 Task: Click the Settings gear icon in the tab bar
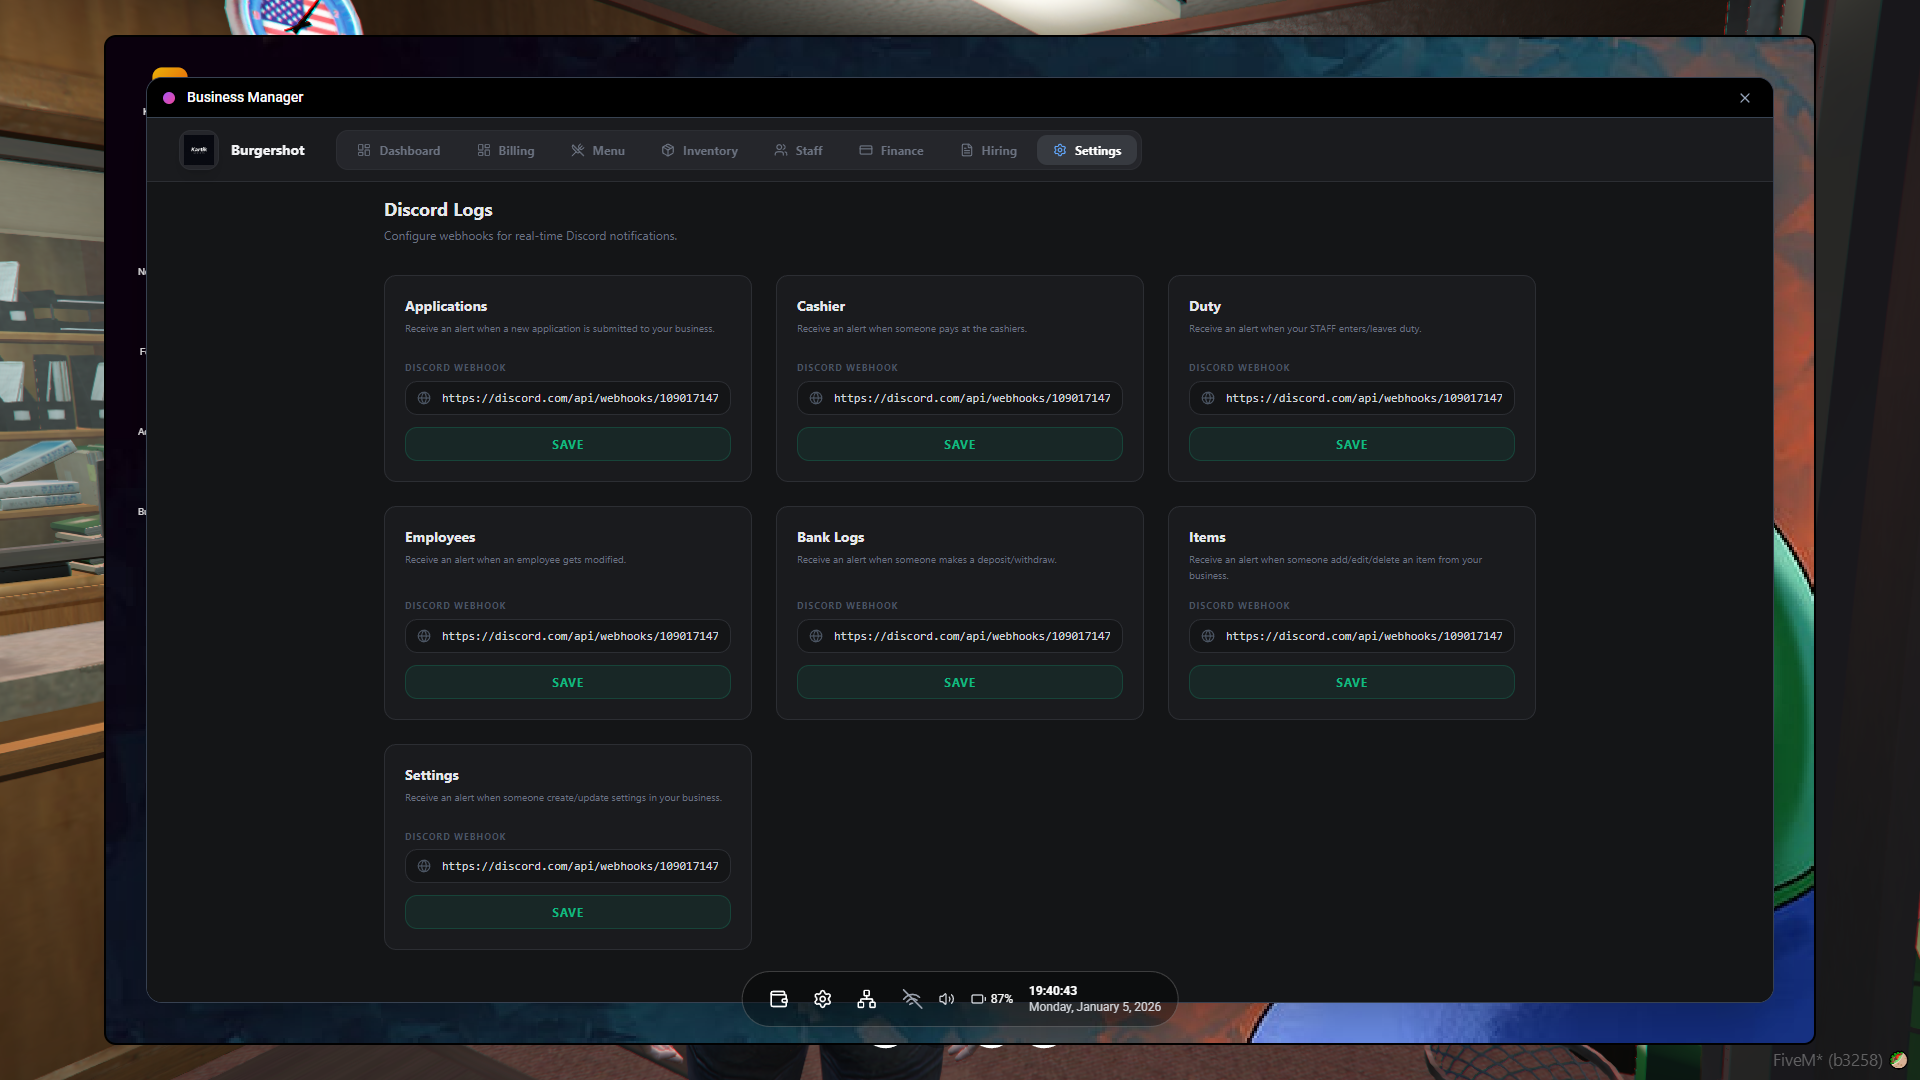click(1060, 150)
